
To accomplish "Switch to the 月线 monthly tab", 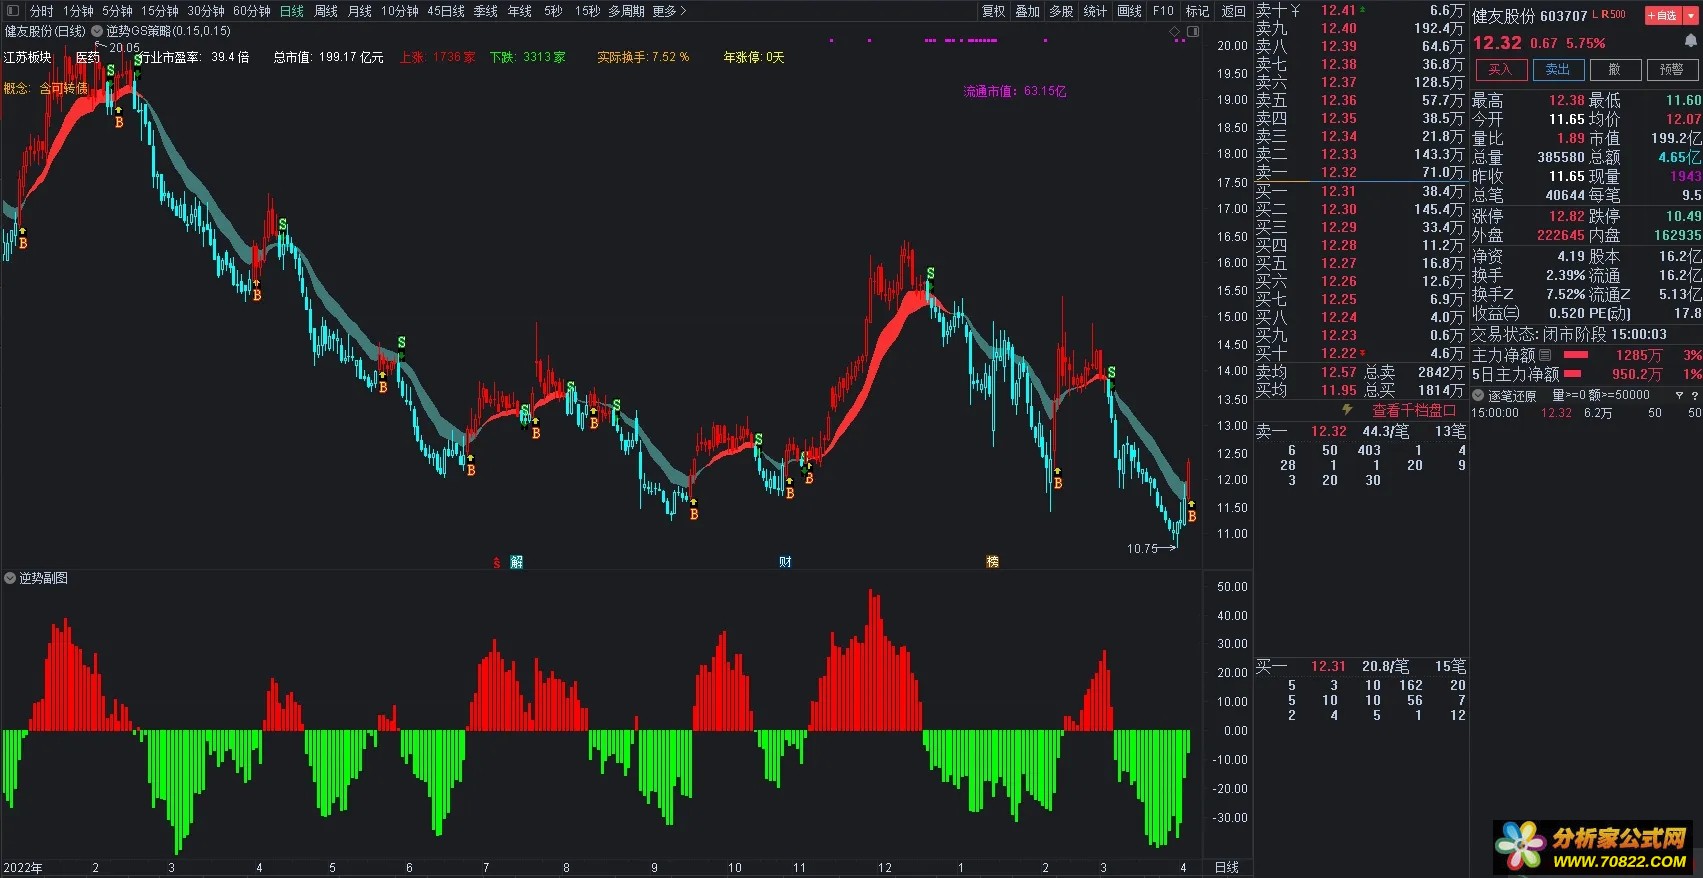I will [360, 11].
